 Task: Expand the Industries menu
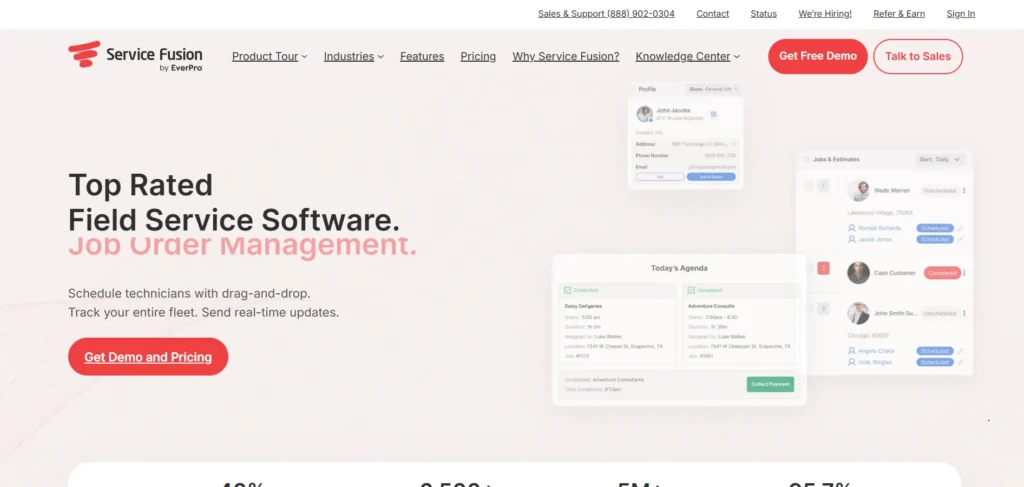pos(354,57)
